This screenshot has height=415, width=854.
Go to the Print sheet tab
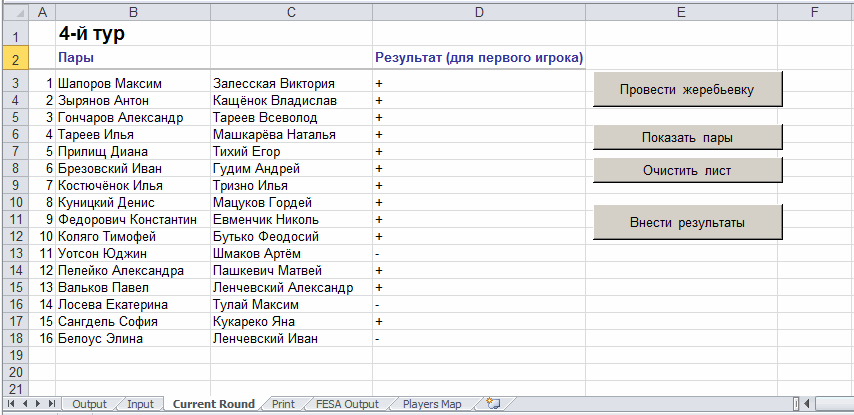point(283,404)
